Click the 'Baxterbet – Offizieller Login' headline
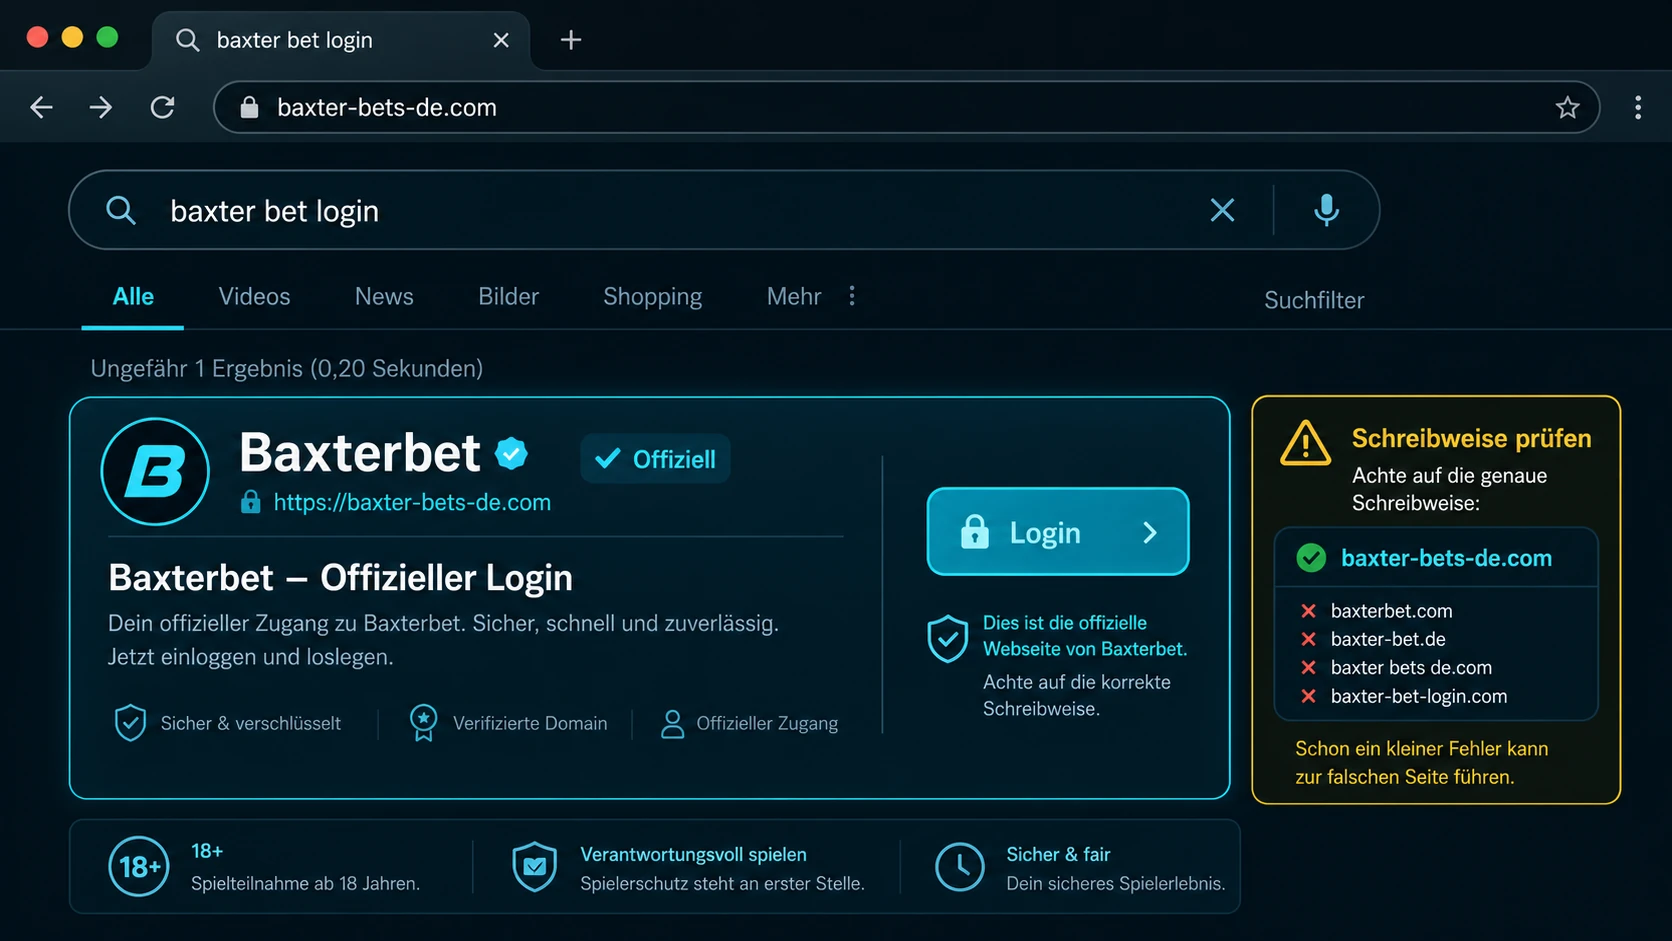 click(340, 578)
